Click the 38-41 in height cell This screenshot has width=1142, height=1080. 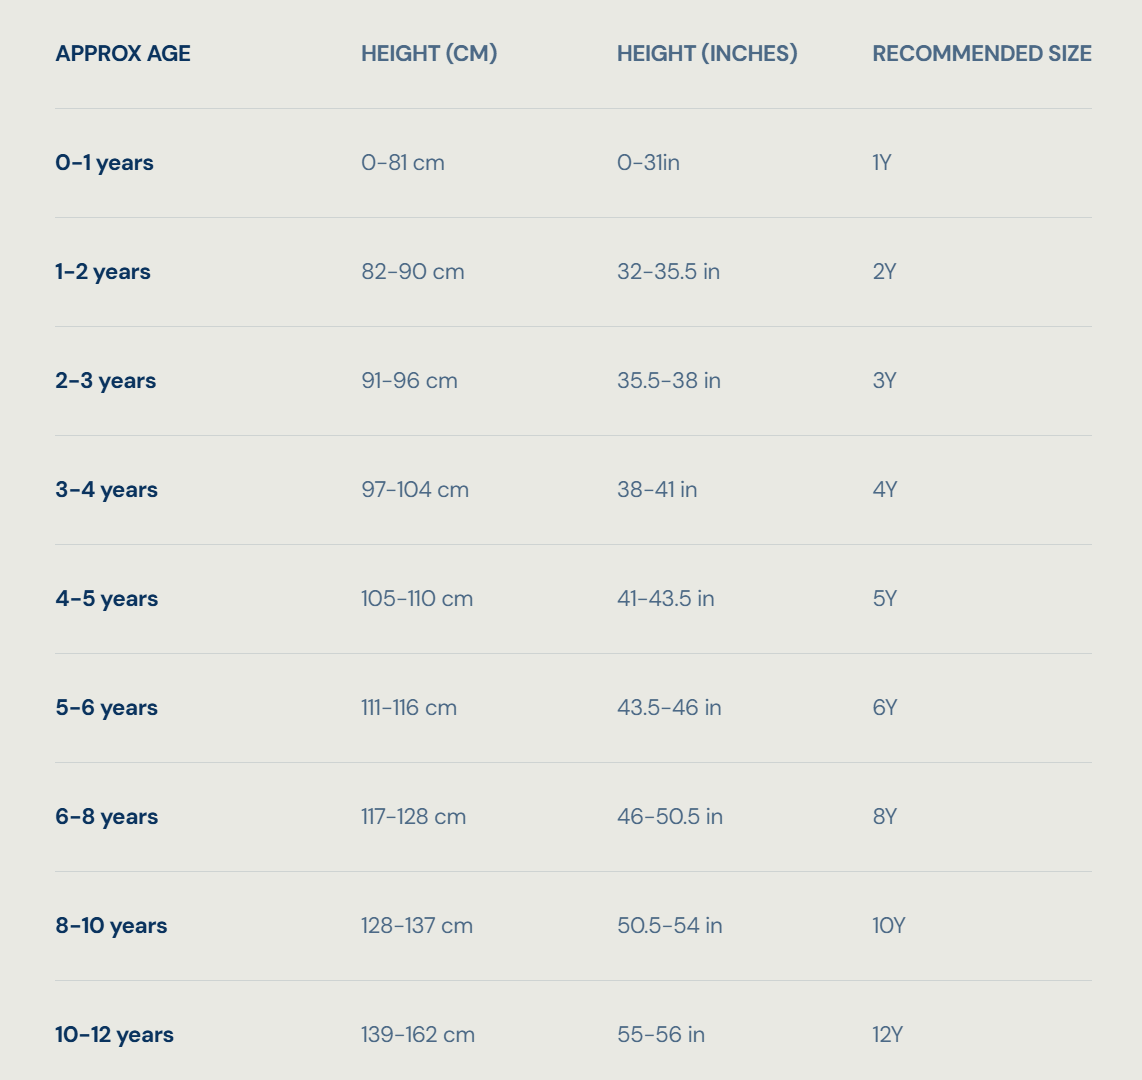(657, 489)
